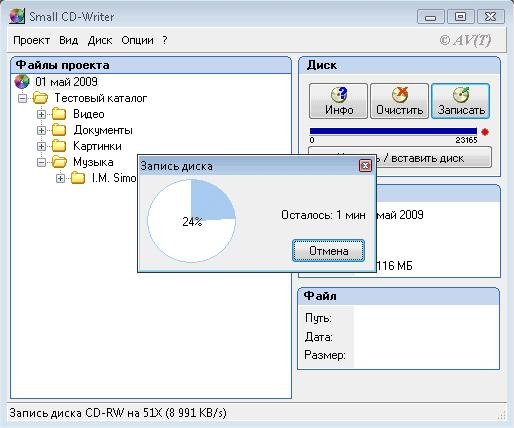Image resolution: width=514 pixels, height=428 pixels.
Task: Open the Опции menu
Action: point(137,40)
